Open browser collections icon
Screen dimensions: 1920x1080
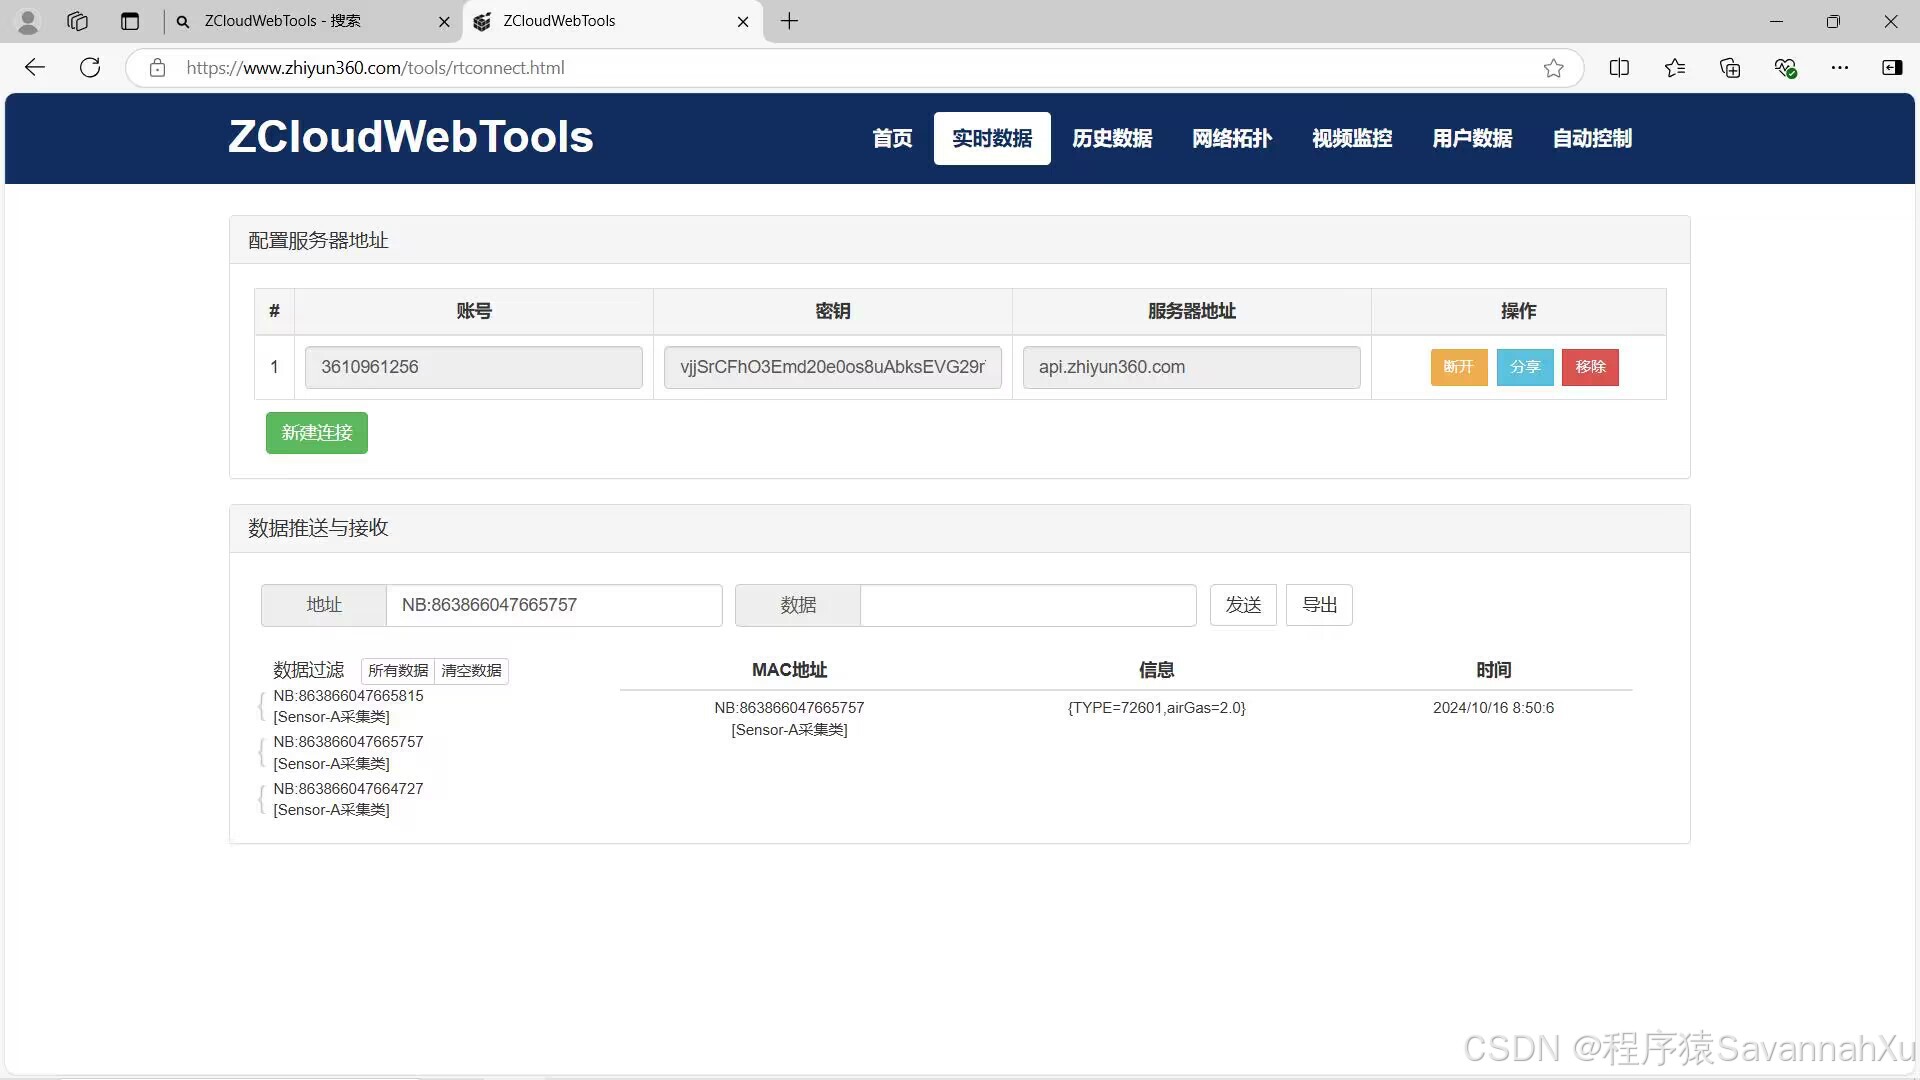(x=1730, y=68)
